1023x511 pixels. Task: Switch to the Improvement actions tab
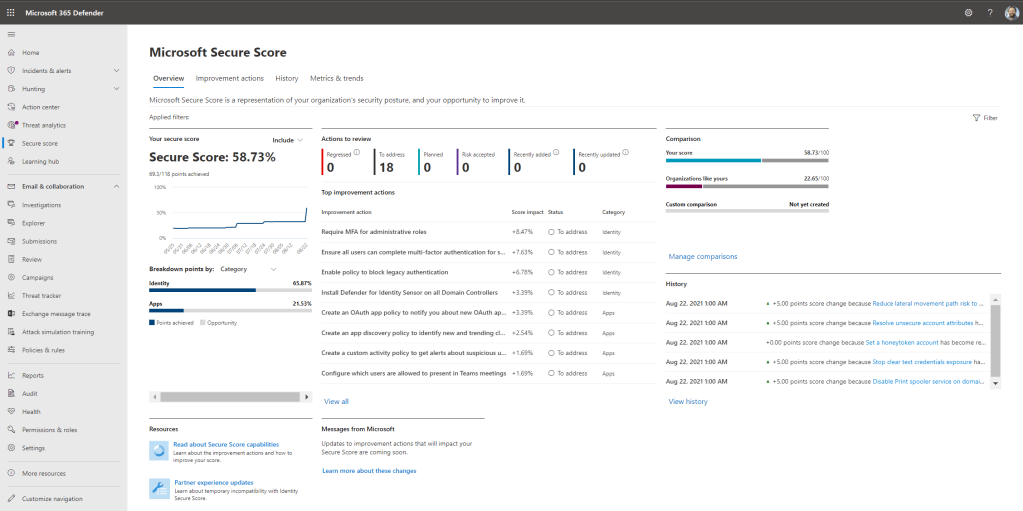(x=229, y=78)
